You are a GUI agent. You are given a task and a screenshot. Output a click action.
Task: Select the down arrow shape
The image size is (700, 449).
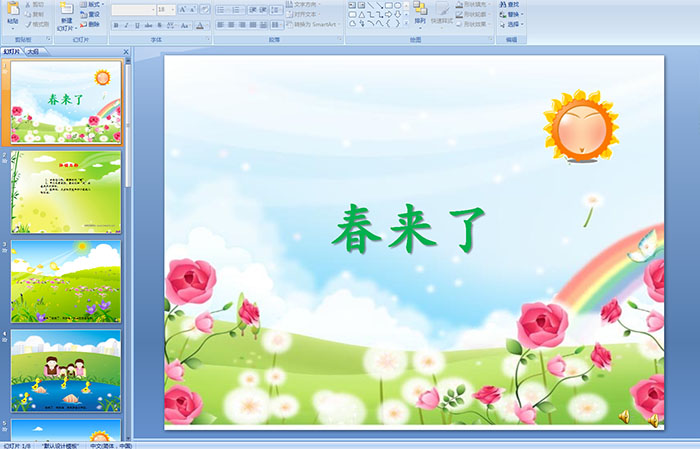[x=398, y=15]
